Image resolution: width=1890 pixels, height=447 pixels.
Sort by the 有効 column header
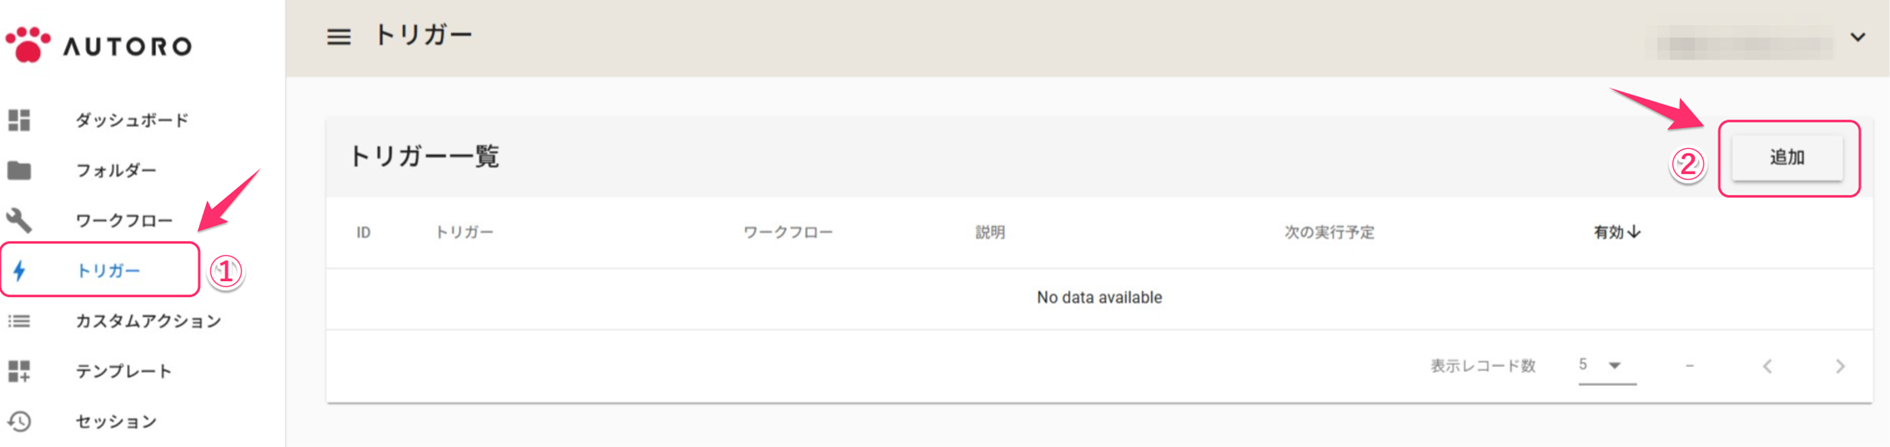(1616, 232)
